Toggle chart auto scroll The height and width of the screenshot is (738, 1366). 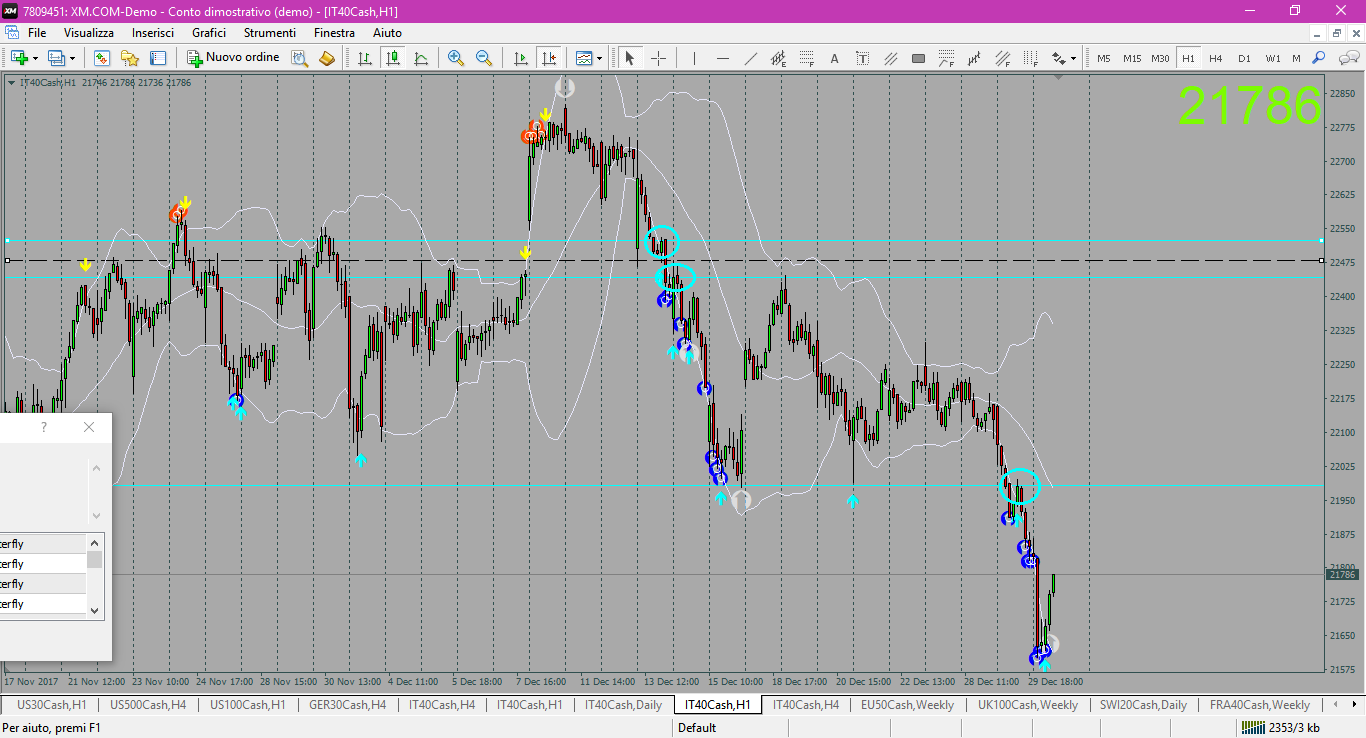[x=520, y=58]
